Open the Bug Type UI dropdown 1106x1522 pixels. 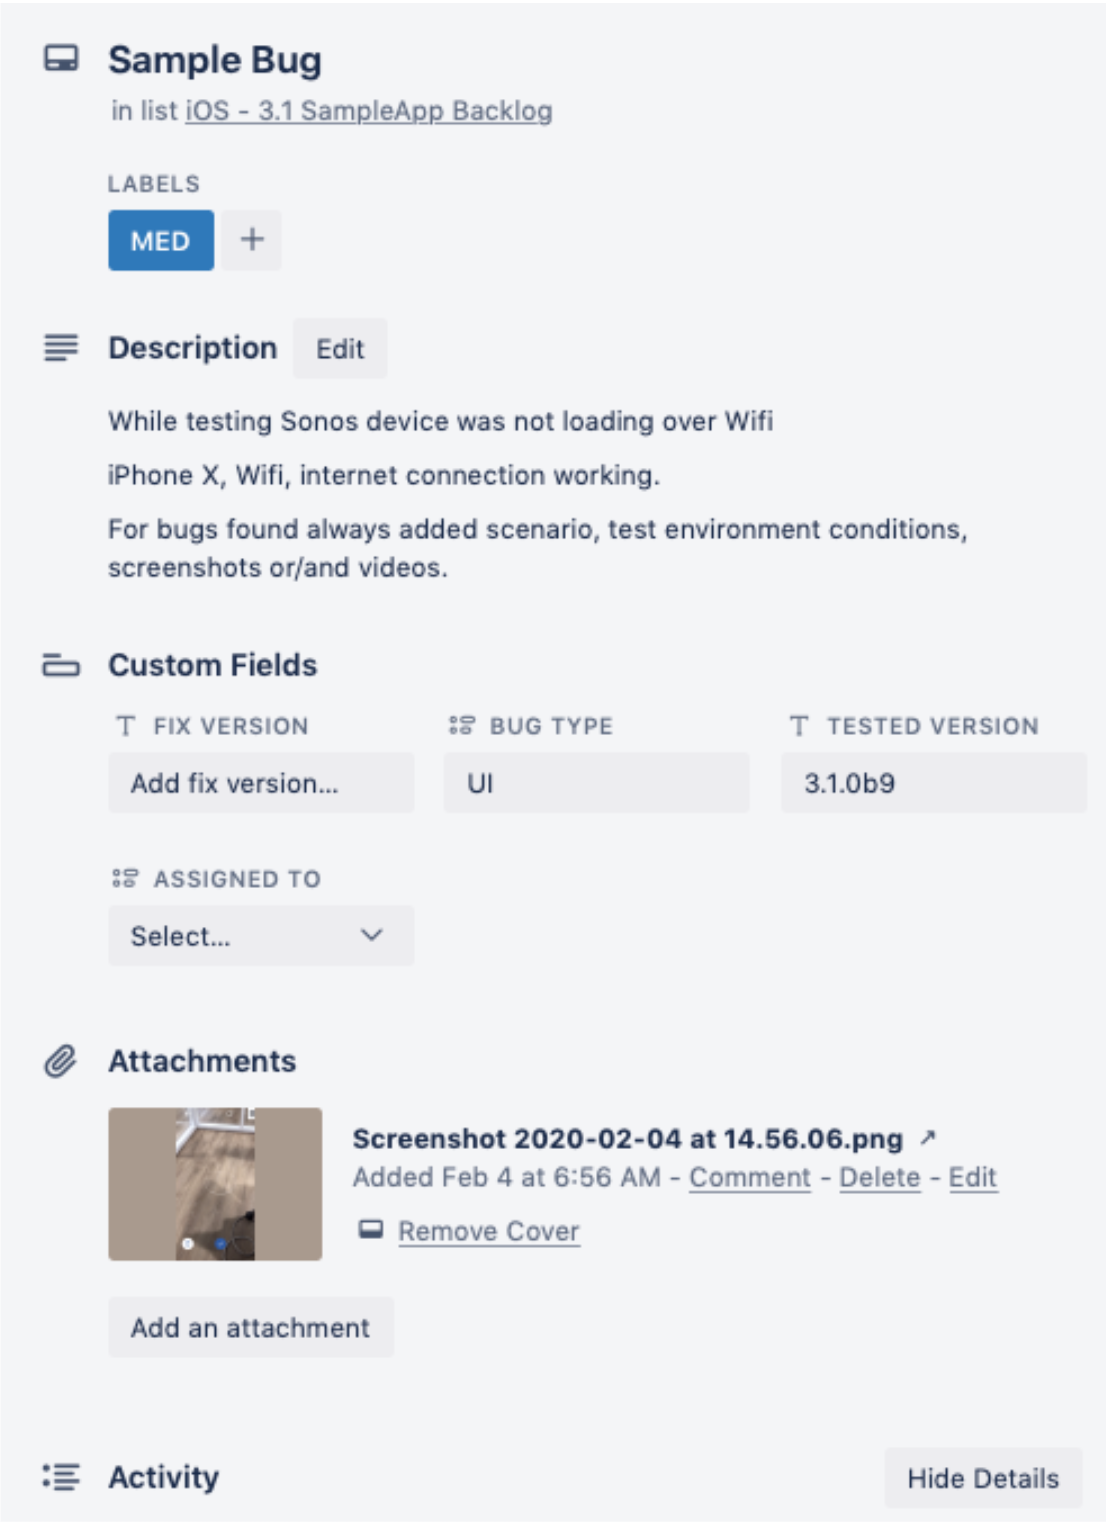click(x=596, y=783)
